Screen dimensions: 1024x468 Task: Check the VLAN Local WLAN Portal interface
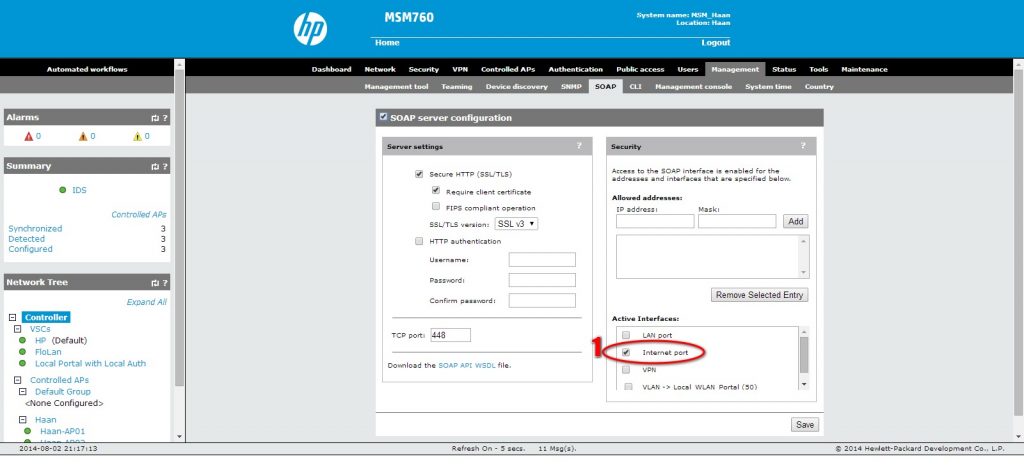tap(628, 386)
